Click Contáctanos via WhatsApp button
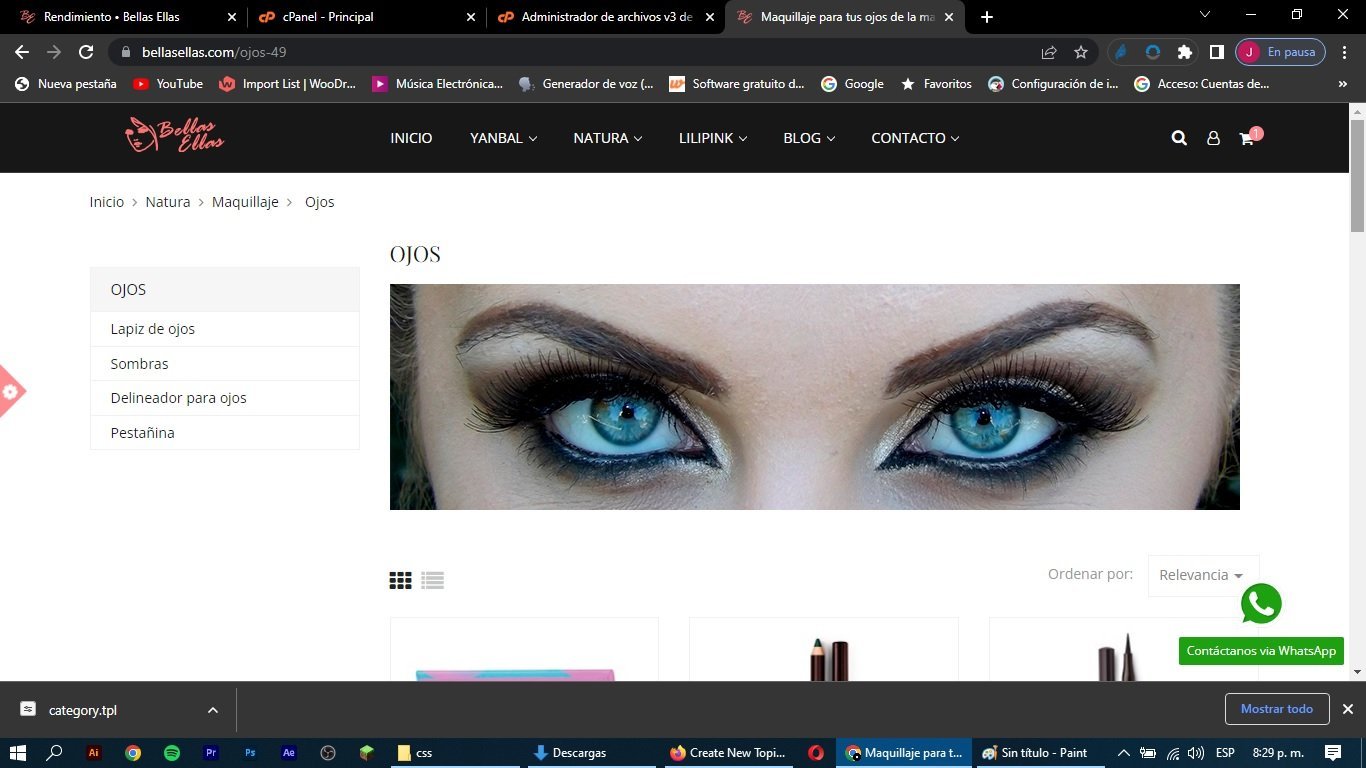Image resolution: width=1366 pixels, height=768 pixels. [1261, 651]
